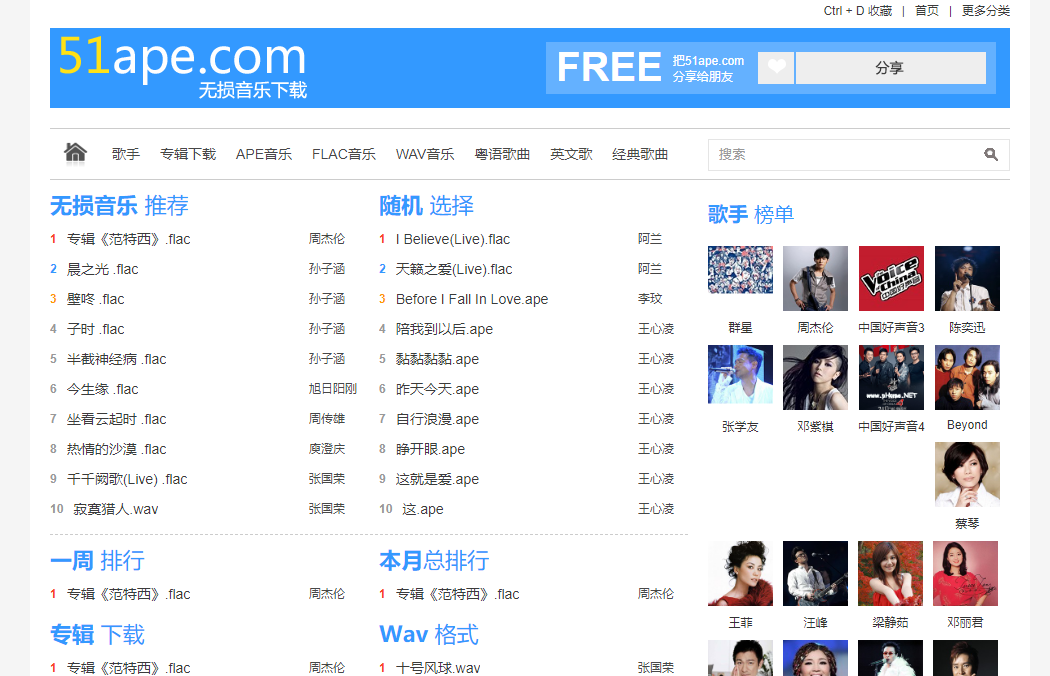Open the 中国好声音3 thumbnail
1050x676 pixels.
891,279
